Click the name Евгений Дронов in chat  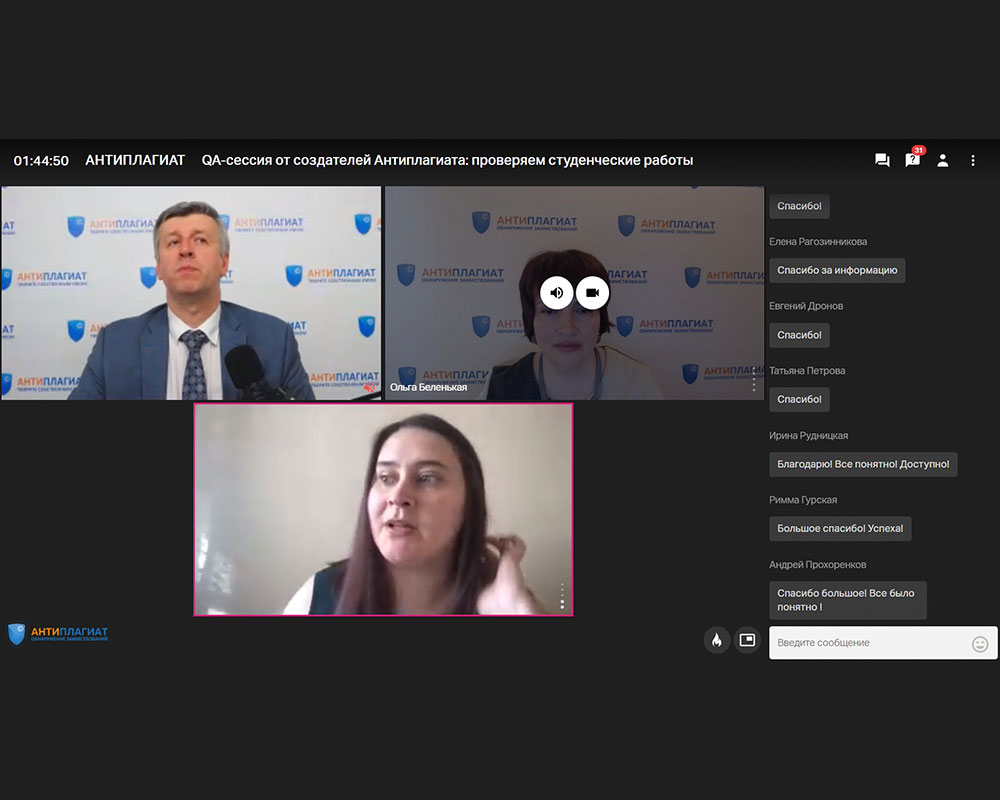coord(806,306)
